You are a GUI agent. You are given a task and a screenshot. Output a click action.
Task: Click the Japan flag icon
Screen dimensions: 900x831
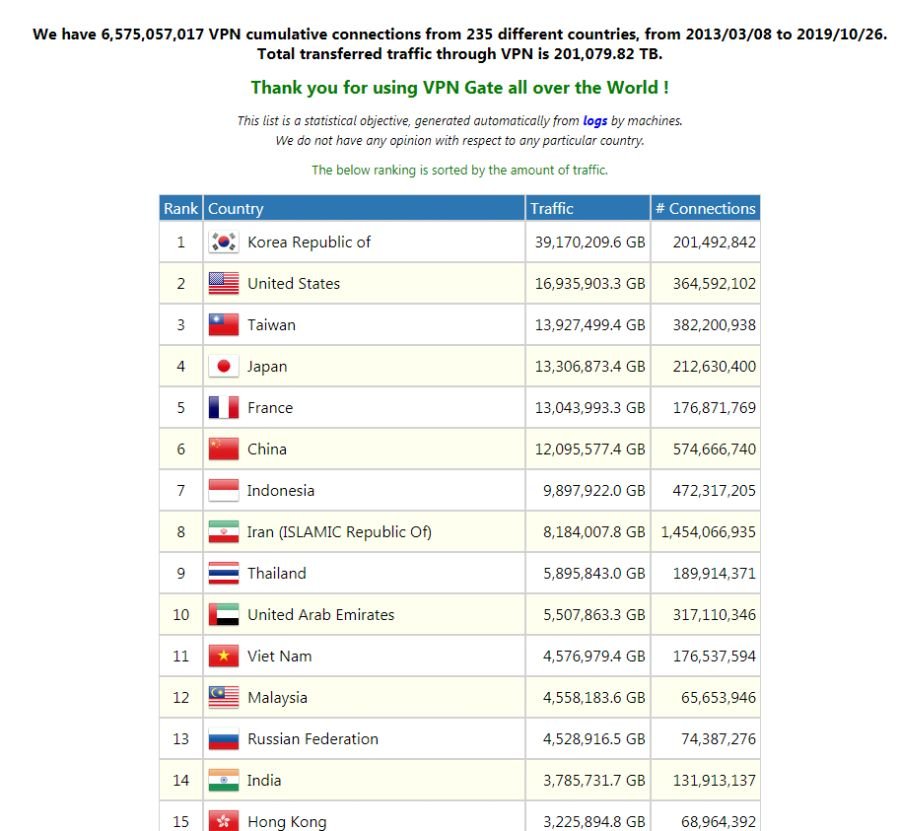(x=223, y=367)
